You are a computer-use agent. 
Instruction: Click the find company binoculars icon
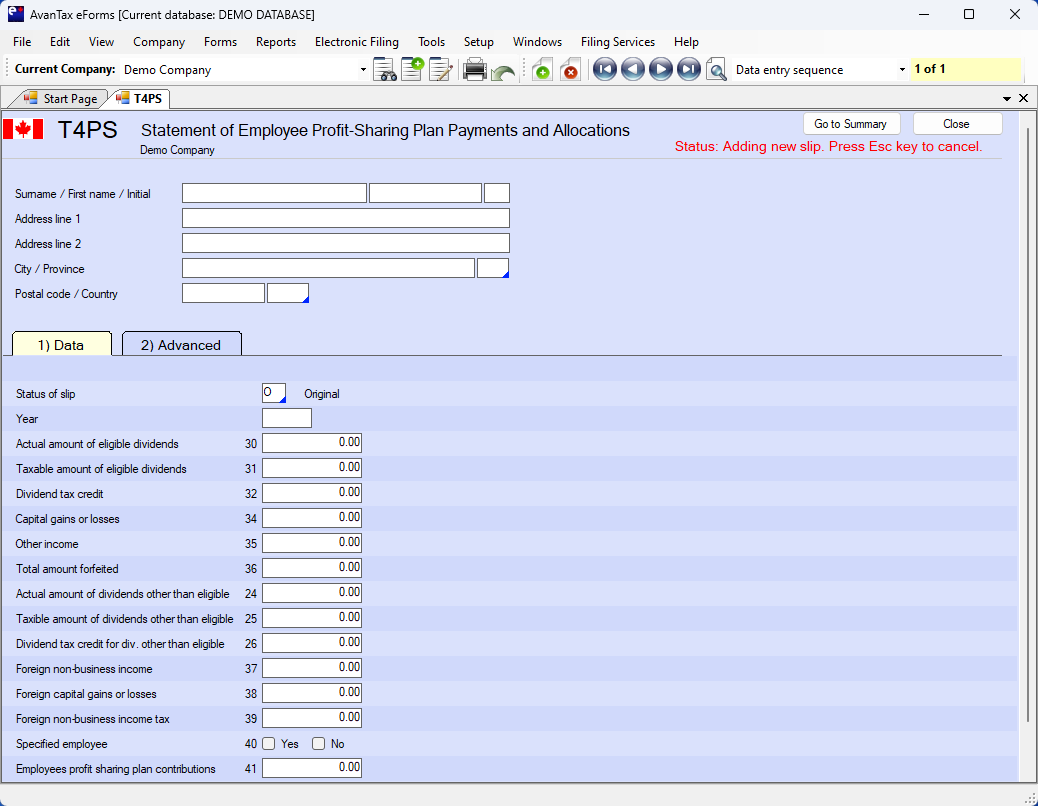point(385,70)
